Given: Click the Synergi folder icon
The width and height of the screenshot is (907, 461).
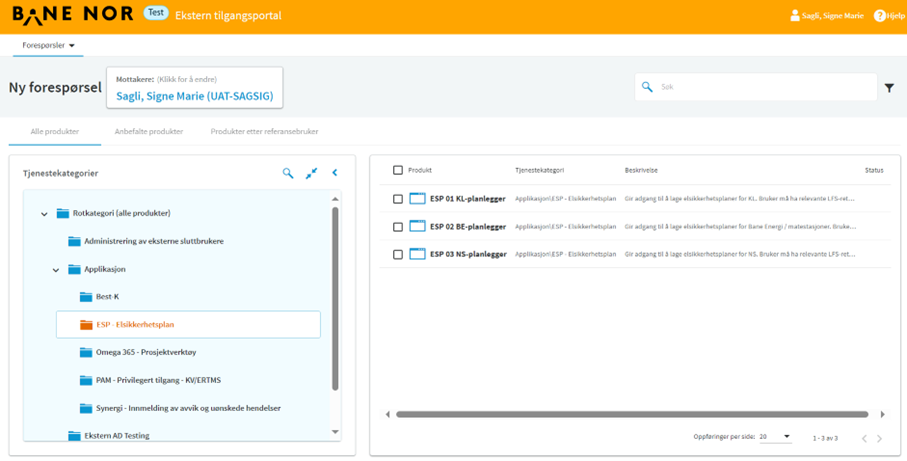Looking at the screenshot, I should point(86,408).
